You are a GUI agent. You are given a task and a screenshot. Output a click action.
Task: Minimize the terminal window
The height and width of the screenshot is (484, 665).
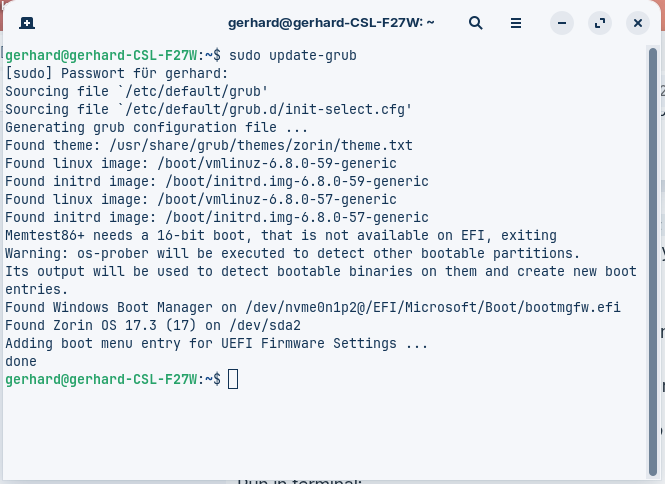pos(562,23)
